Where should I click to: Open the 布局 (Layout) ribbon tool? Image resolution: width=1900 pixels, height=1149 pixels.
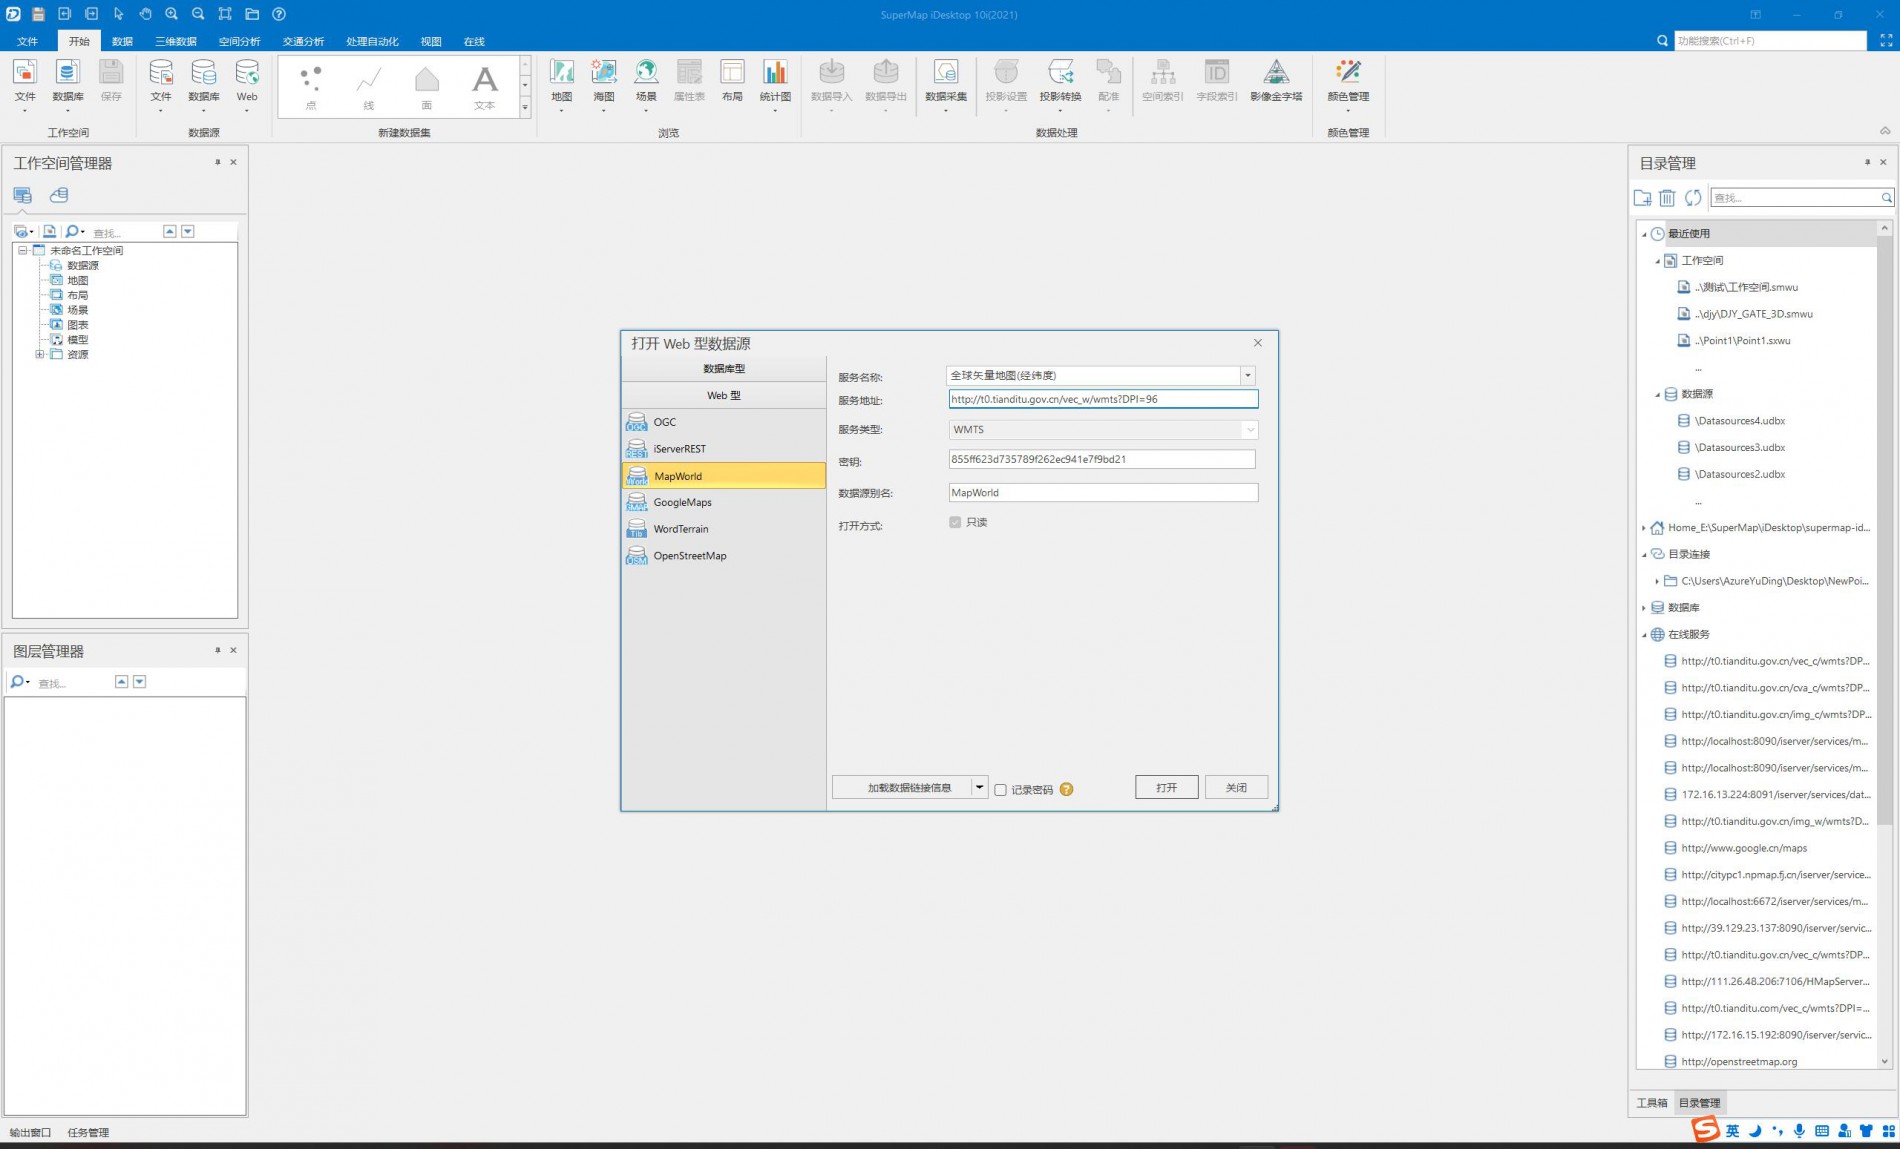pos(732,82)
